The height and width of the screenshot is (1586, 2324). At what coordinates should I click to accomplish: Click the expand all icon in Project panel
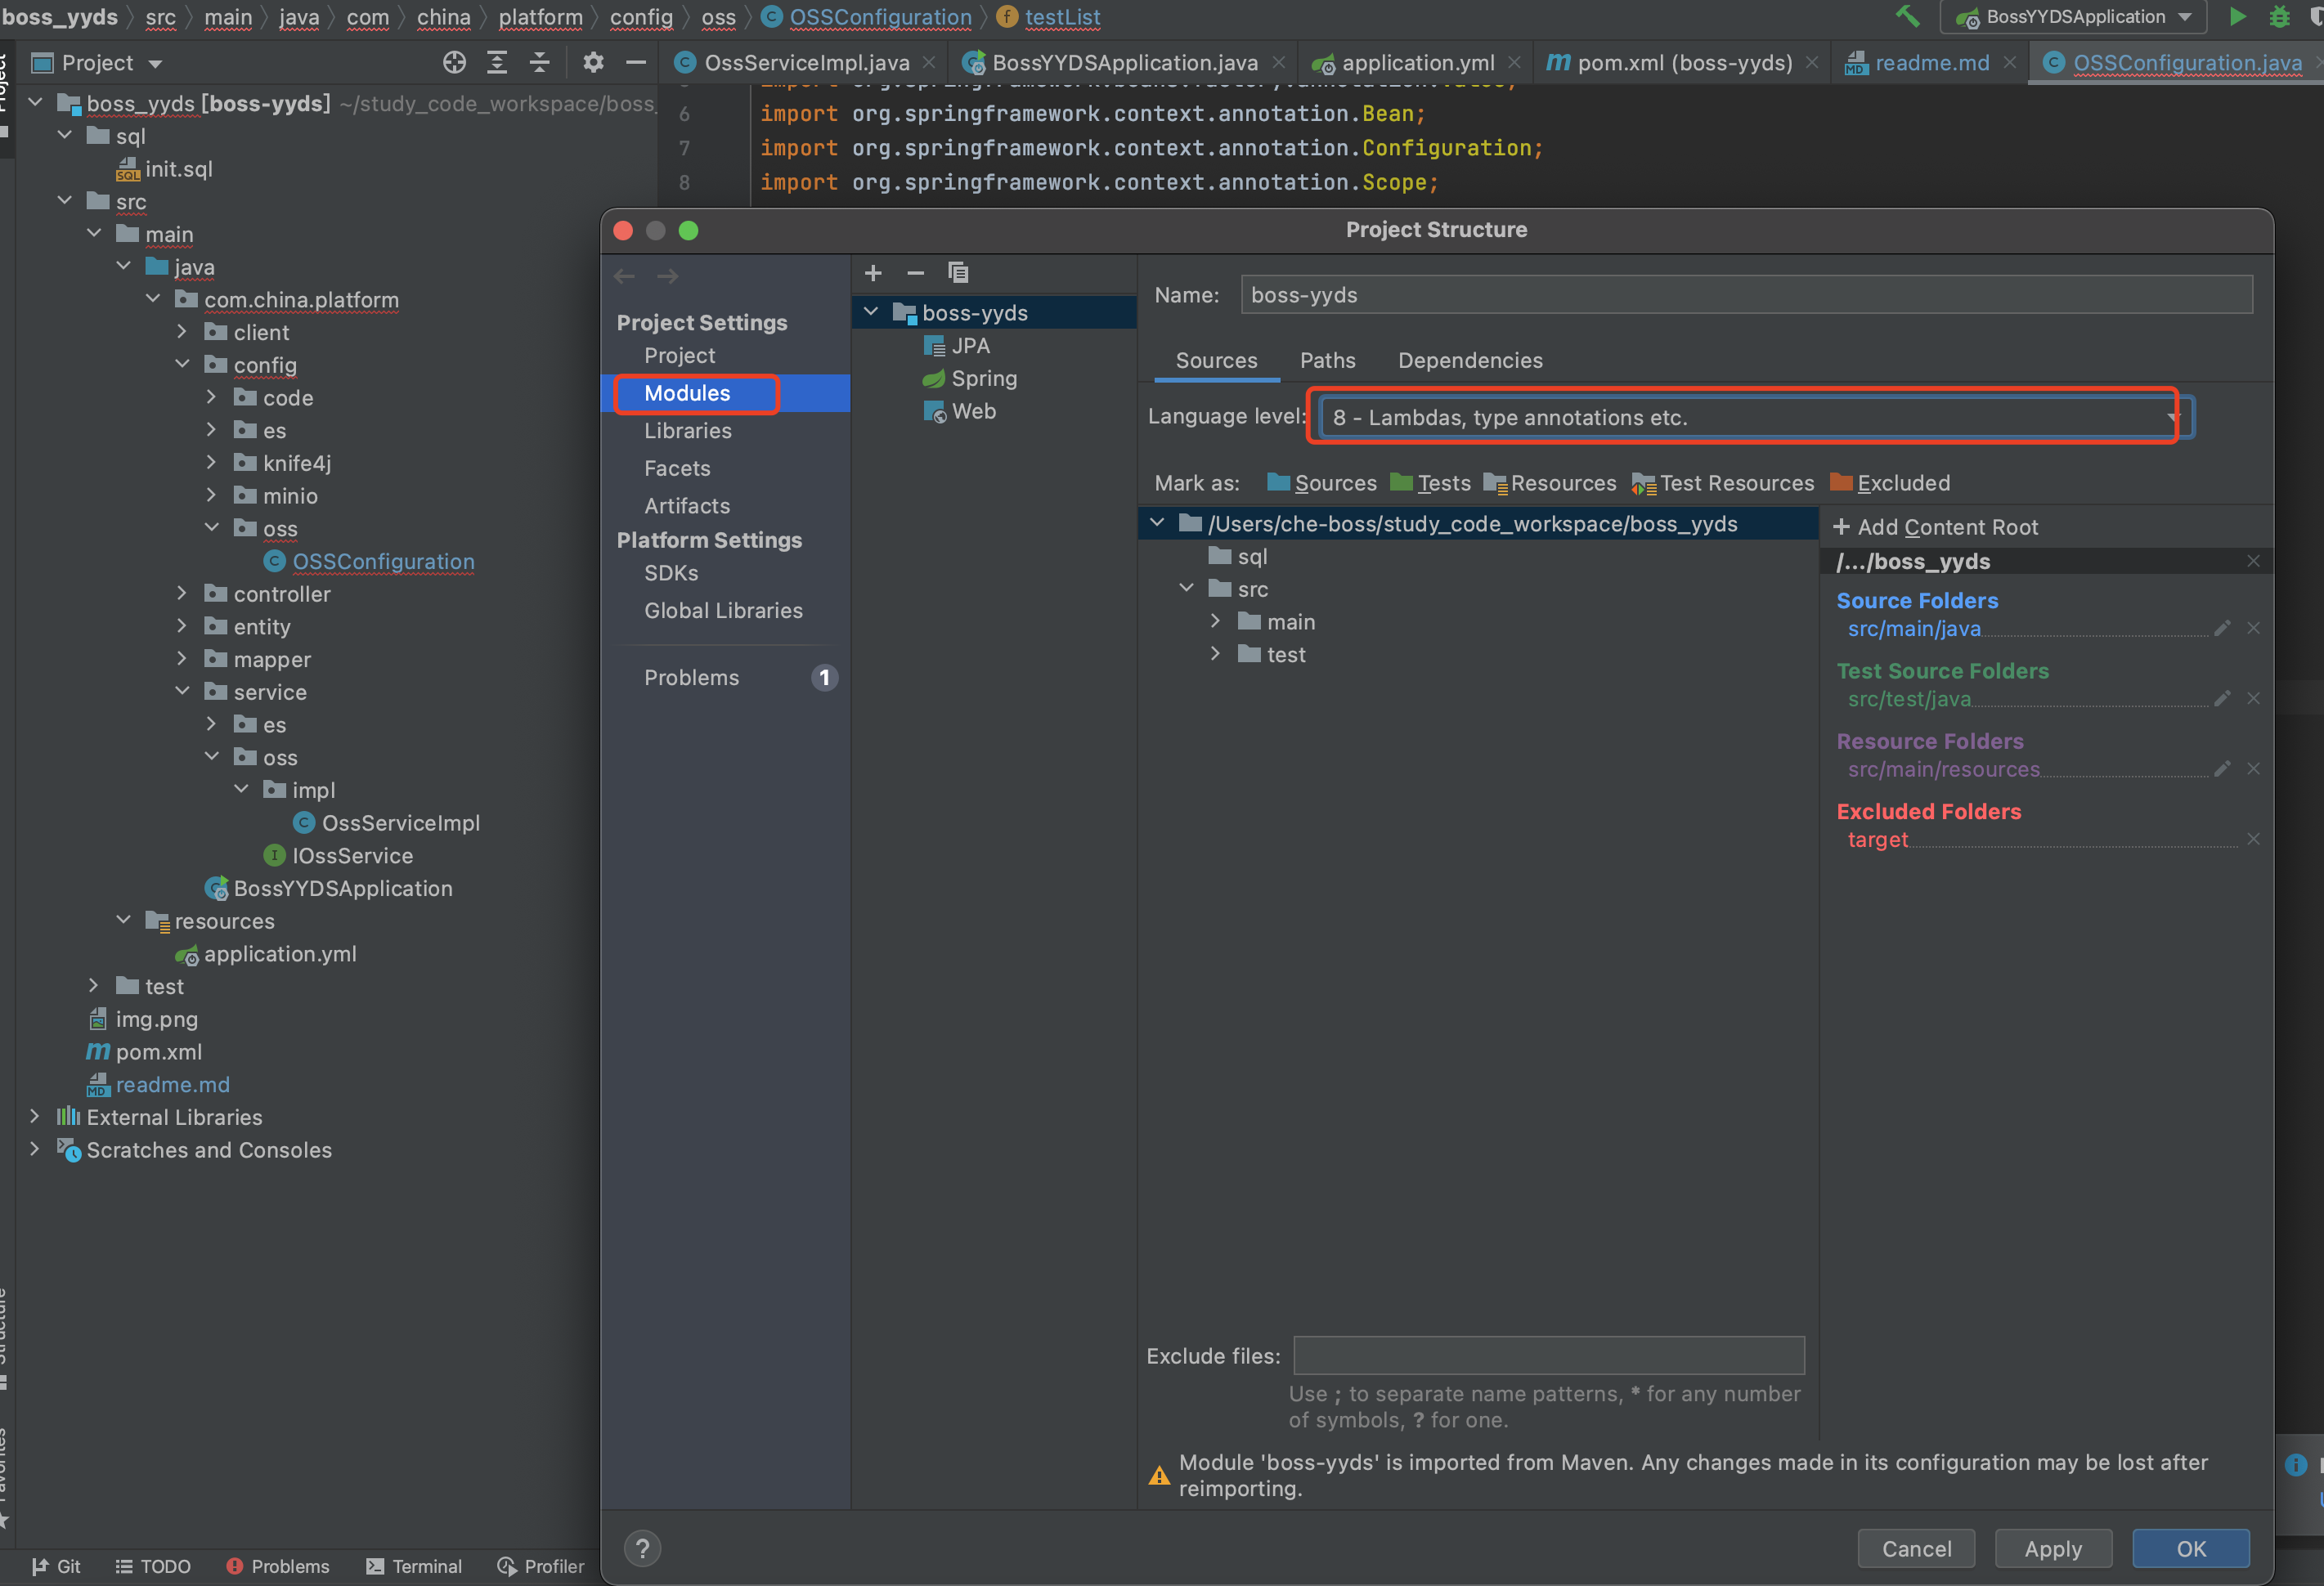point(497,63)
